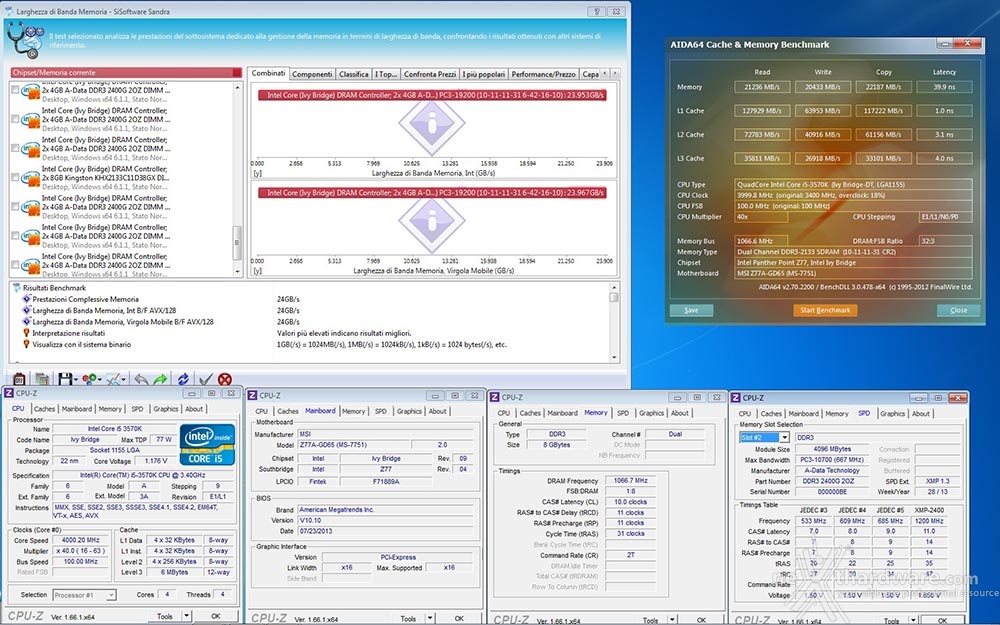Click the Intel Core i5 logo in CPU-Z

coord(207,444)
